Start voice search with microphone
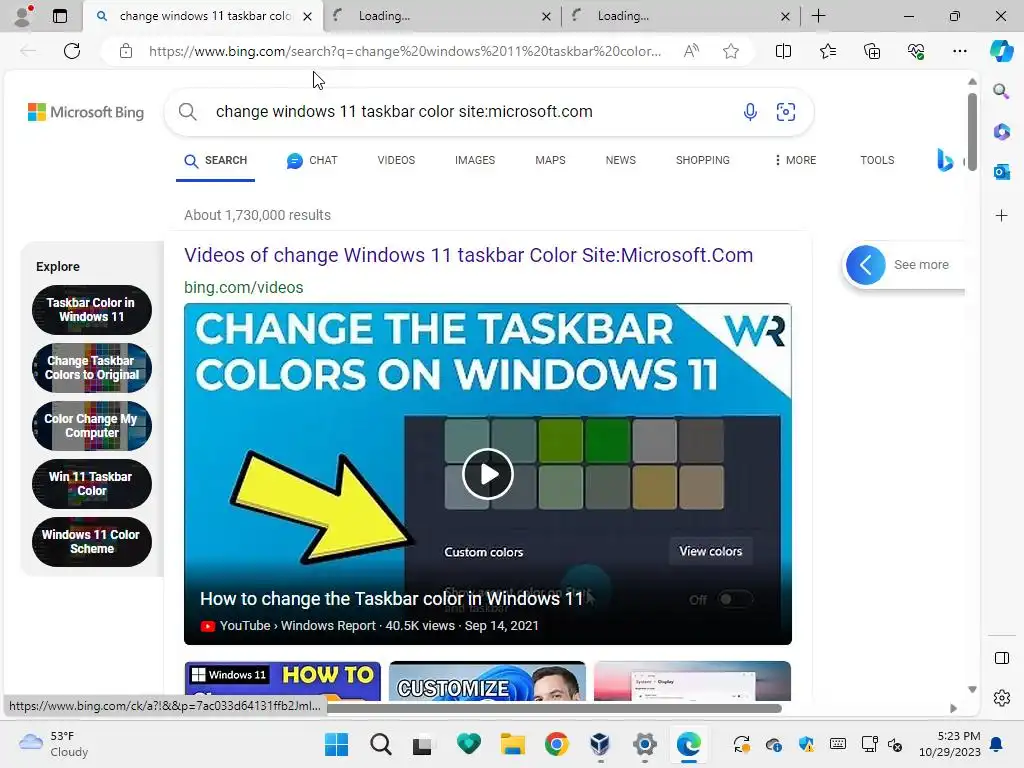This screenshot has width=1024, height=768. [x=750, y=112]
